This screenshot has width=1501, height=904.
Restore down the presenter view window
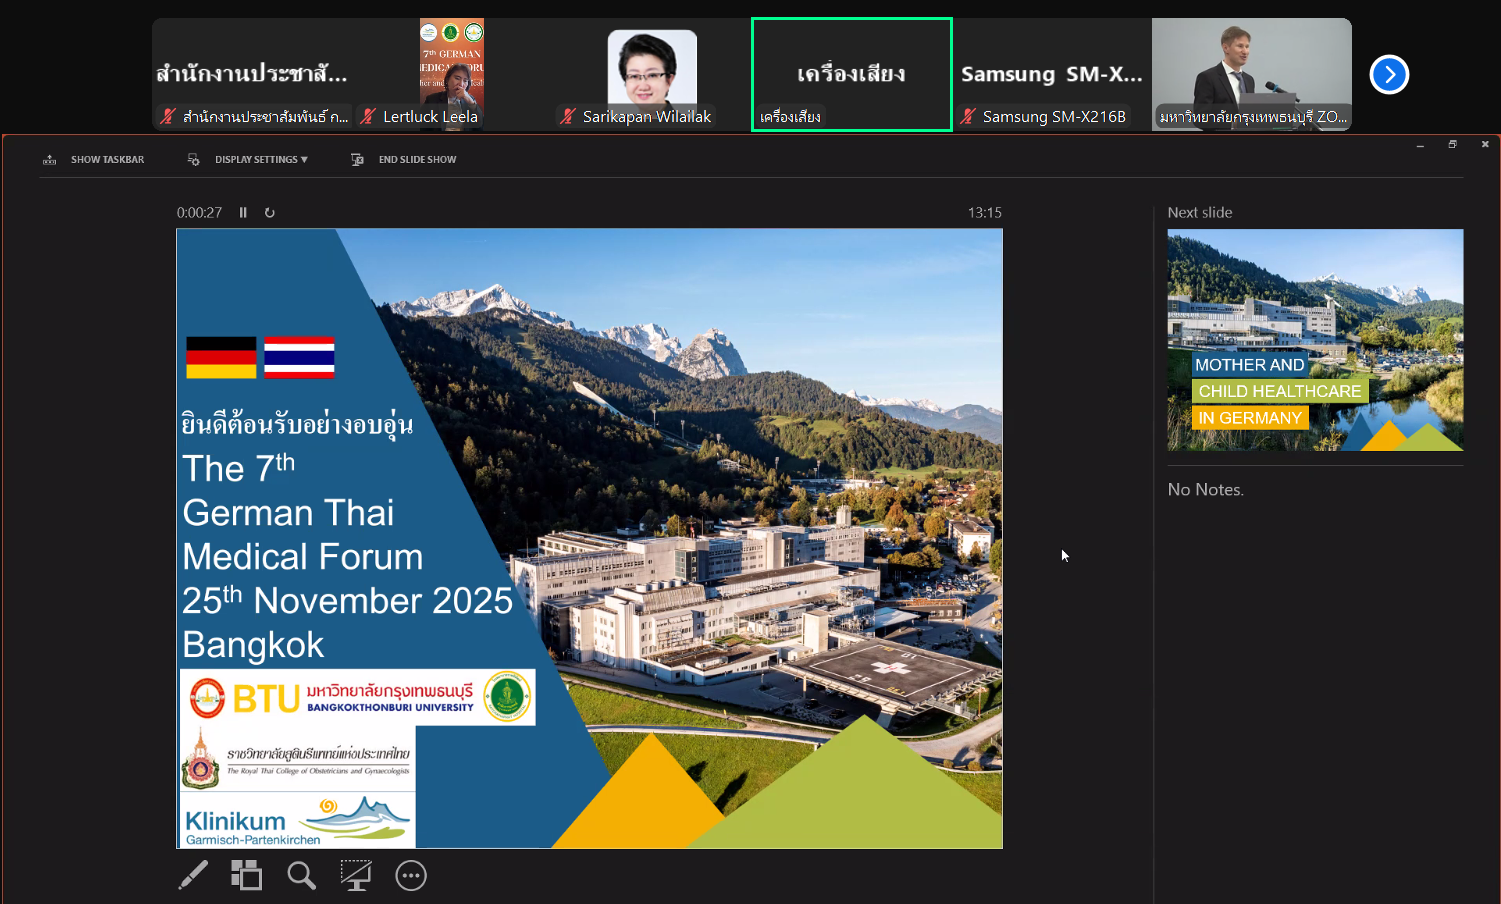pyautogui.click(x=1452, y=145)
